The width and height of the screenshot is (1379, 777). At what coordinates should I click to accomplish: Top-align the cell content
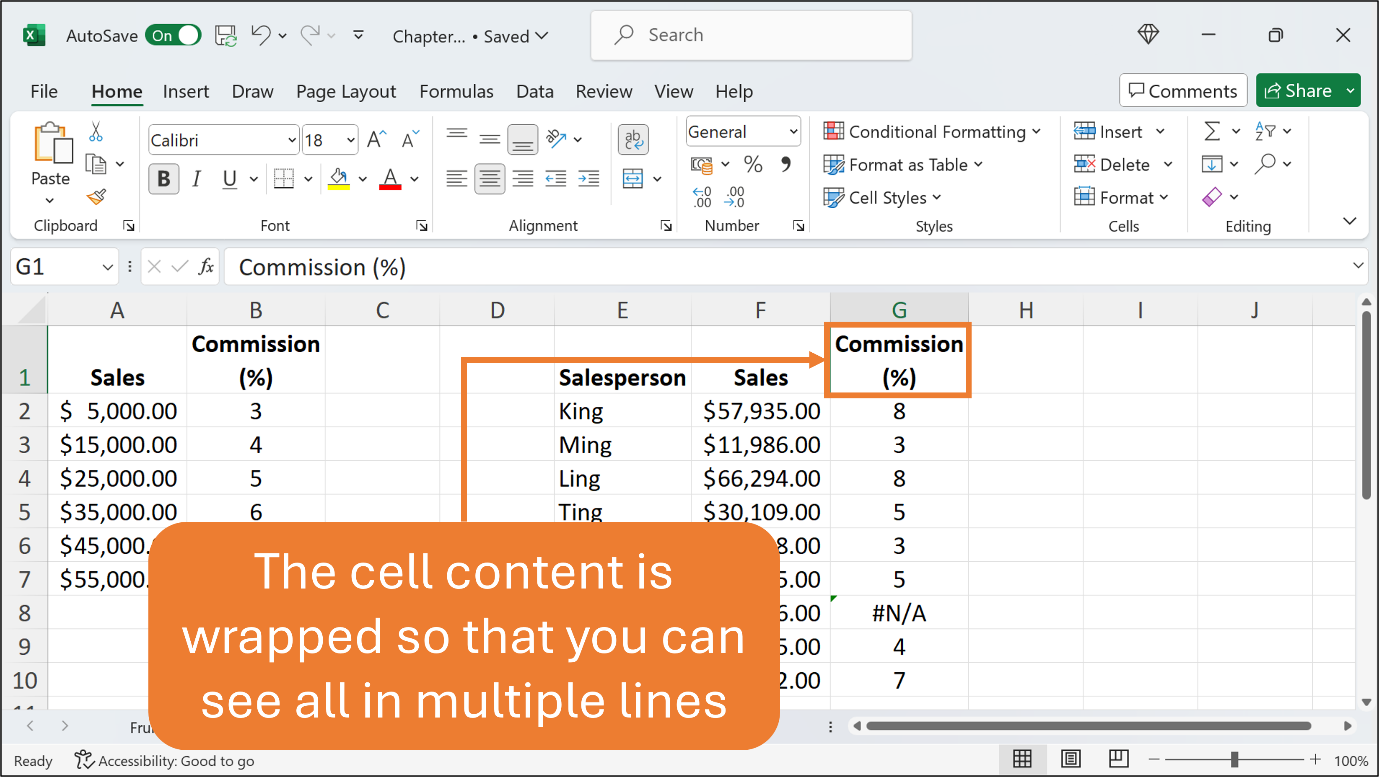[x=457, y=135]
